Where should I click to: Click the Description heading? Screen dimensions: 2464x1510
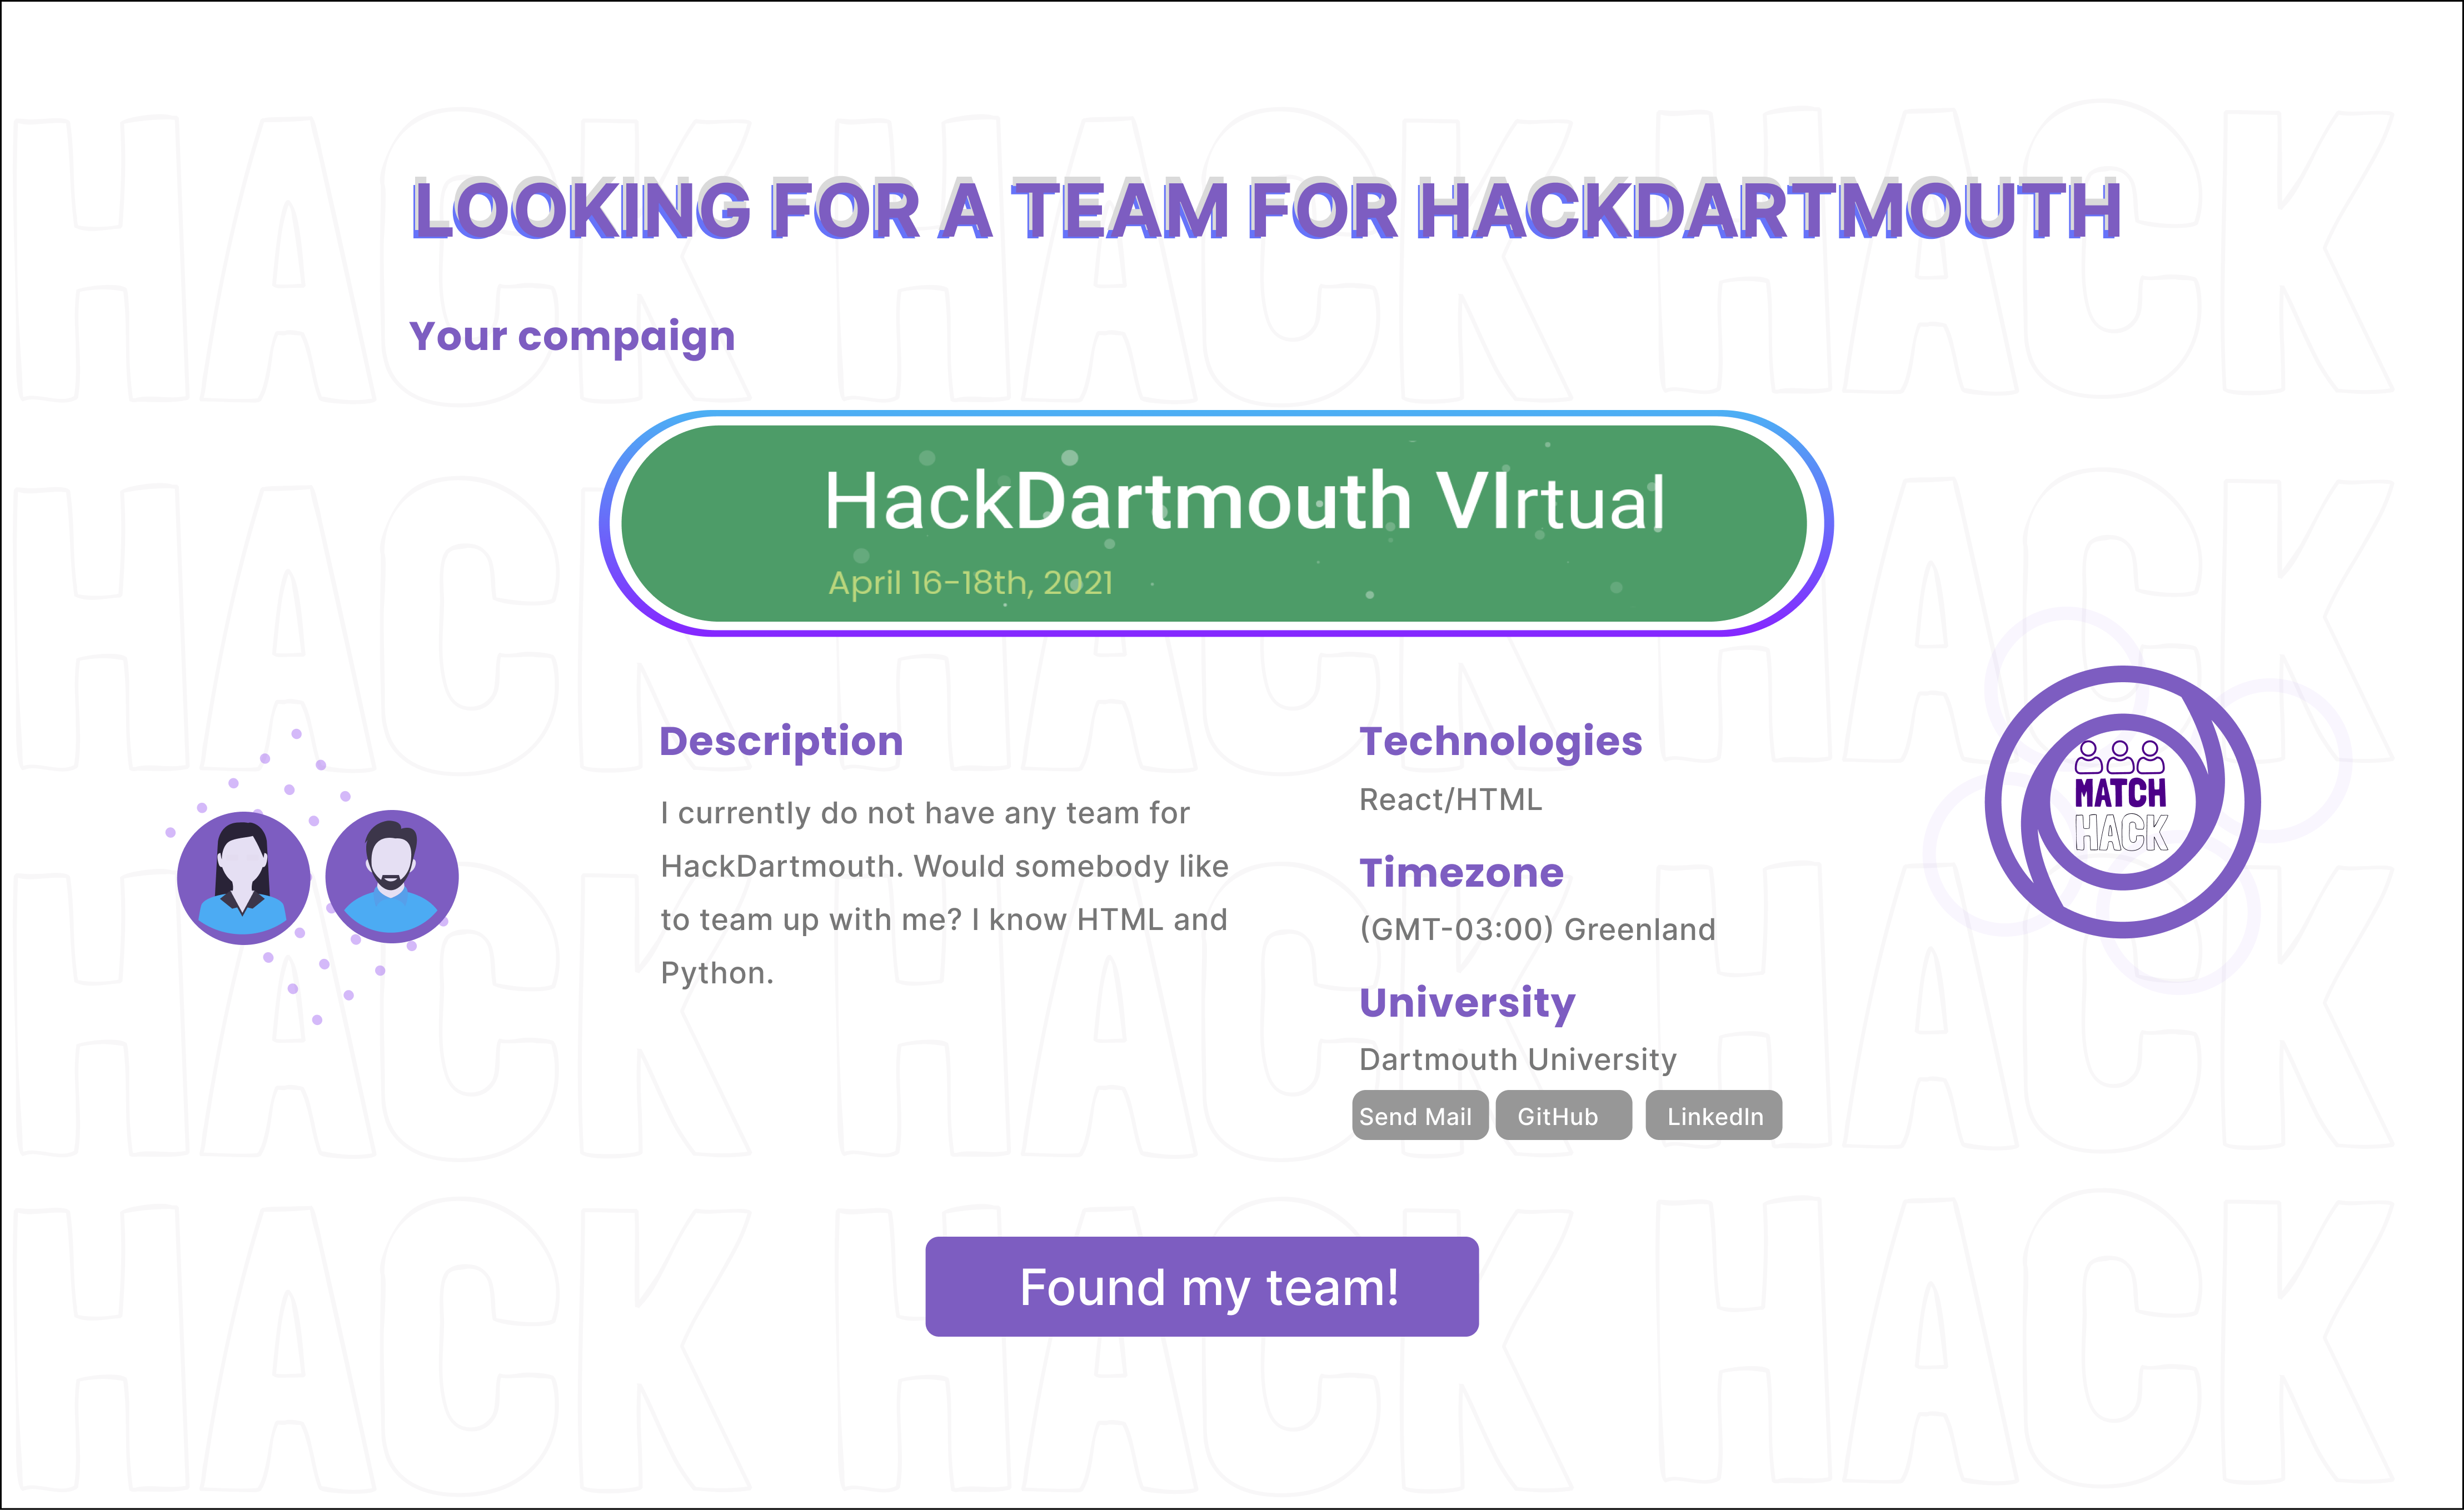[x=781, y=741]
